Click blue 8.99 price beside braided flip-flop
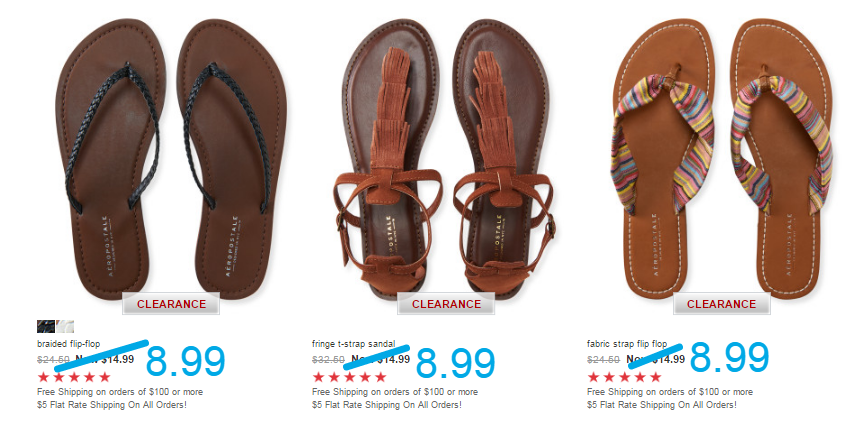 [x=185, y=361]
